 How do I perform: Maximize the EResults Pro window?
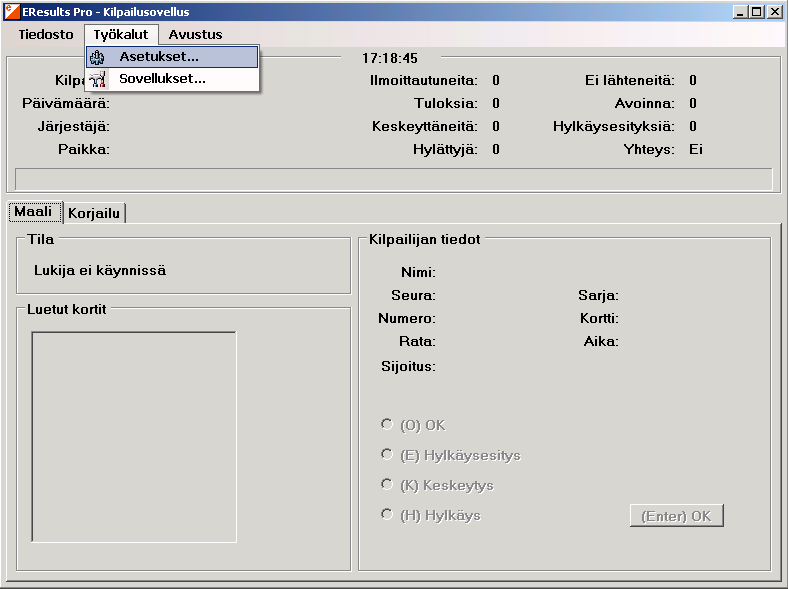[x=756, y=12]
